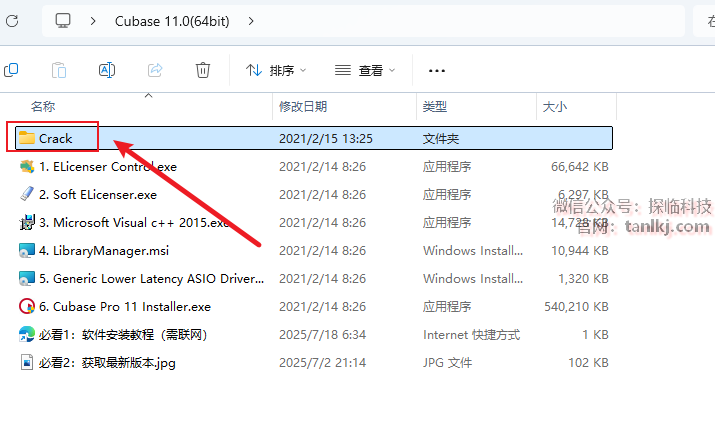Image resolution: width=715 pixels, height=425 pixels.
Task: Sort by 类型 column header
Action: tap(435, 107)
